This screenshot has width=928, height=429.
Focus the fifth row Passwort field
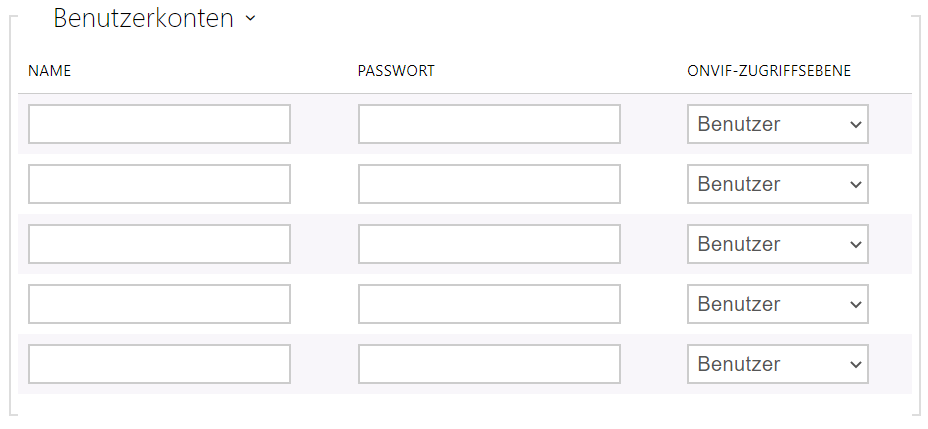489,364
